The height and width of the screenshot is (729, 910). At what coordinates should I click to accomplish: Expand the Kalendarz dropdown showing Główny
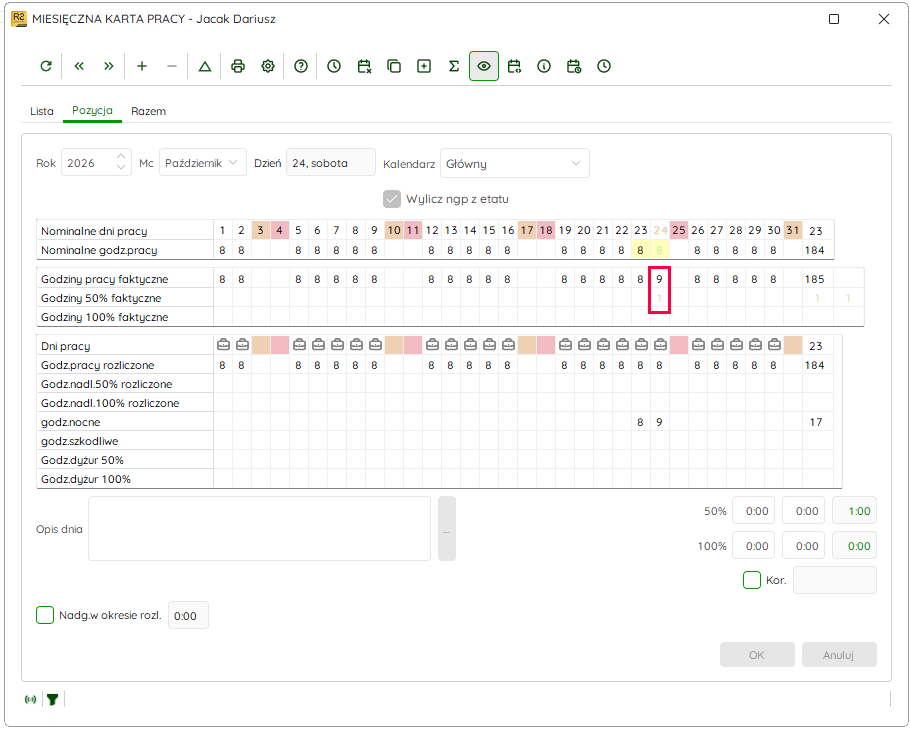point(515,164)
